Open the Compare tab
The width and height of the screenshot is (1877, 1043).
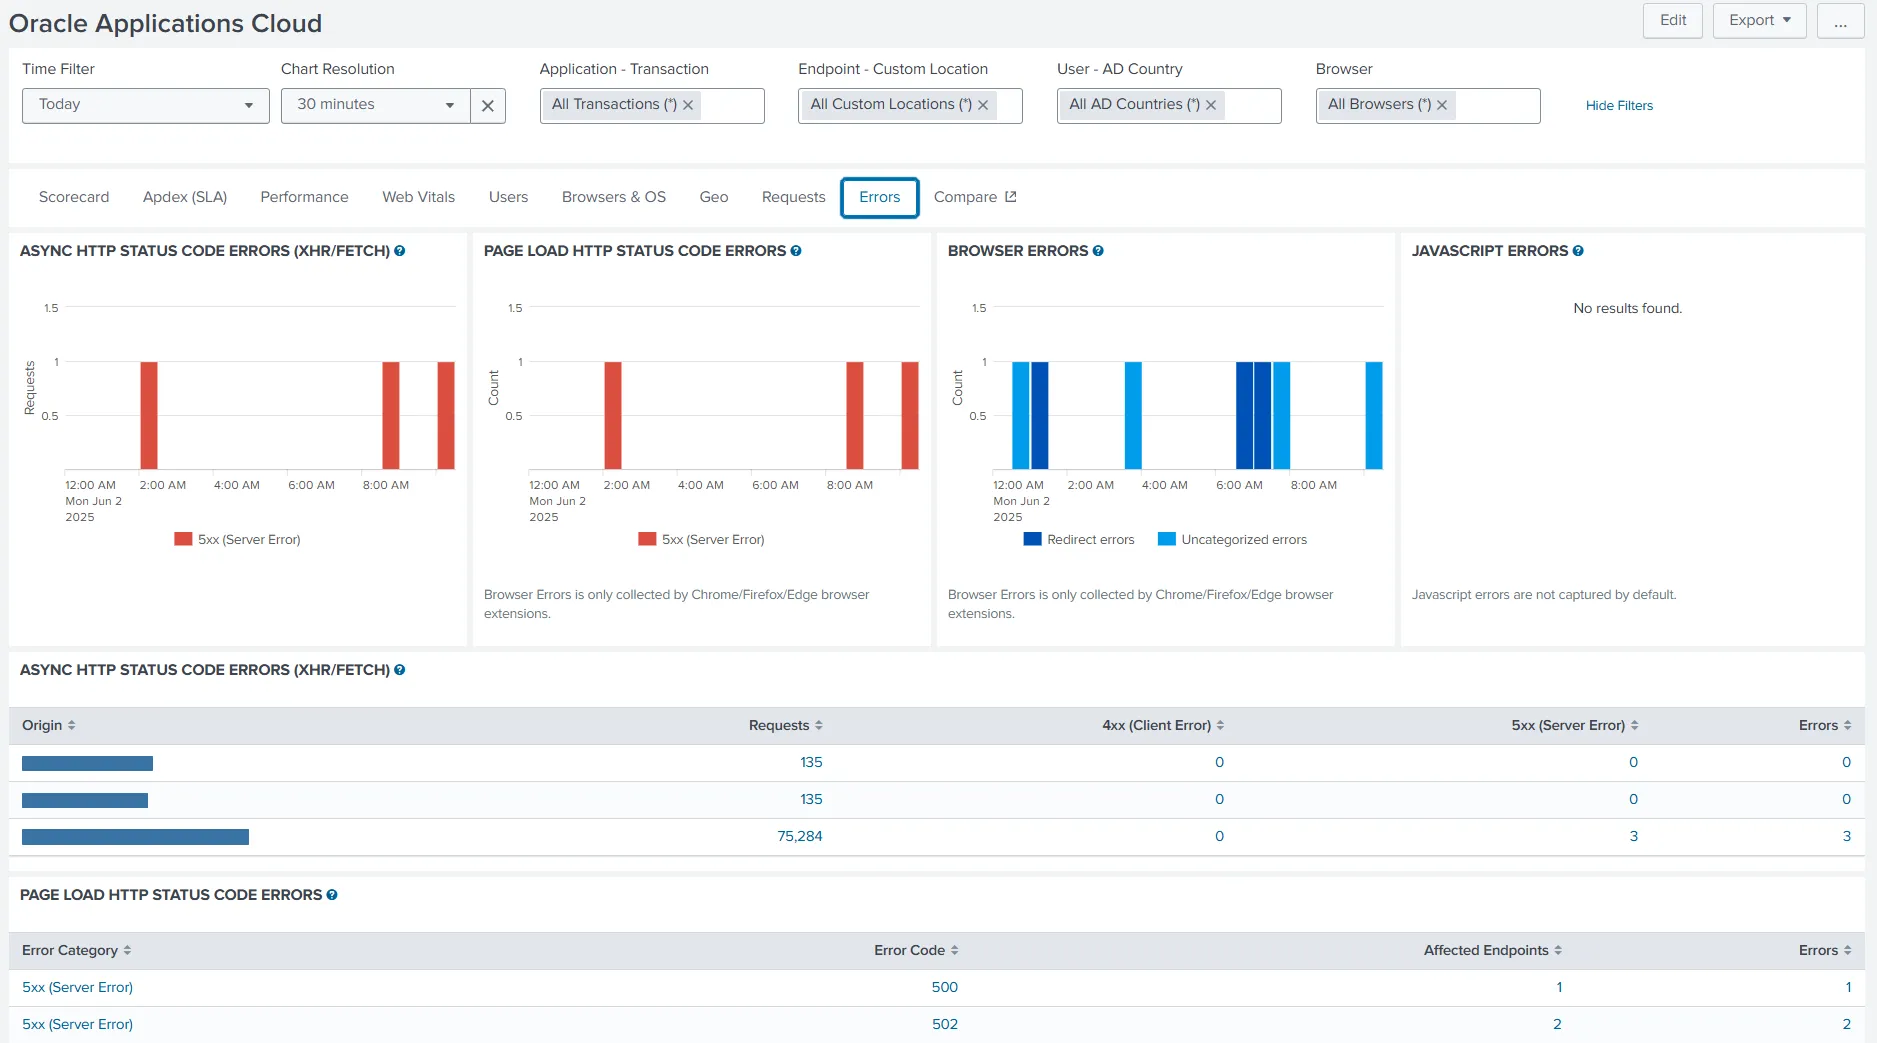[975, 197]
